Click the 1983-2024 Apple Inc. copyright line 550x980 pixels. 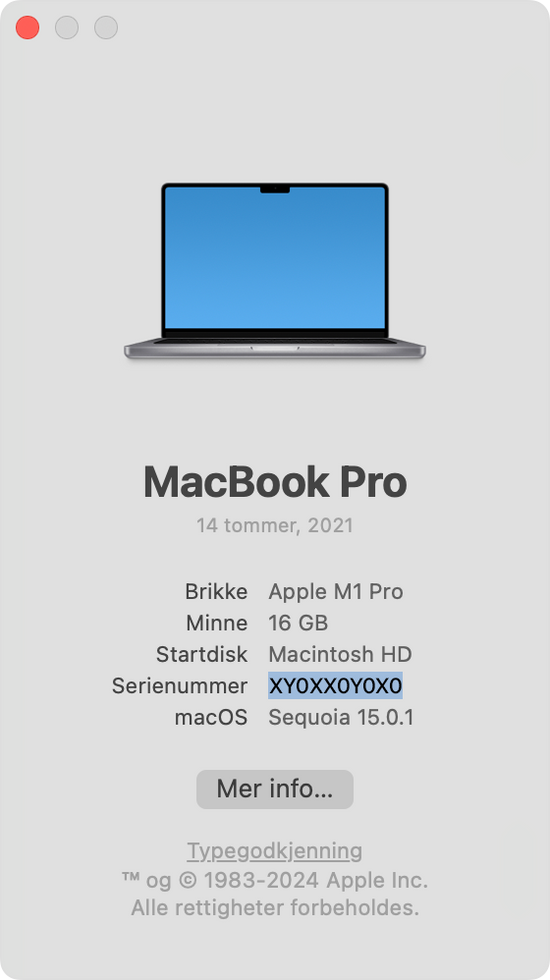(275, 880)
